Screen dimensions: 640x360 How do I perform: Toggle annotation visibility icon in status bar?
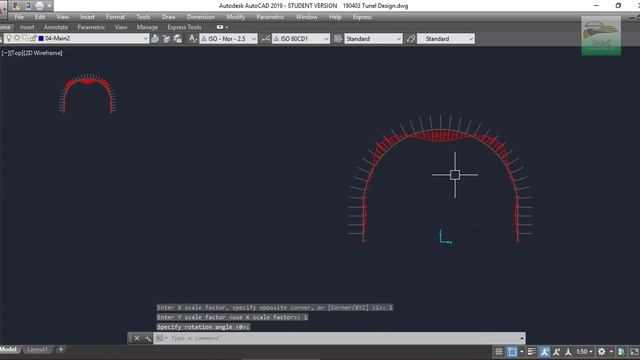coord(544,351)
